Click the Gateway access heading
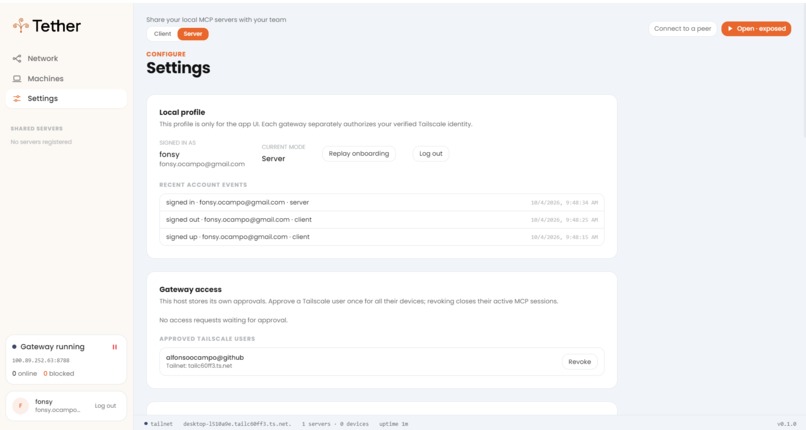 [190, 289]
